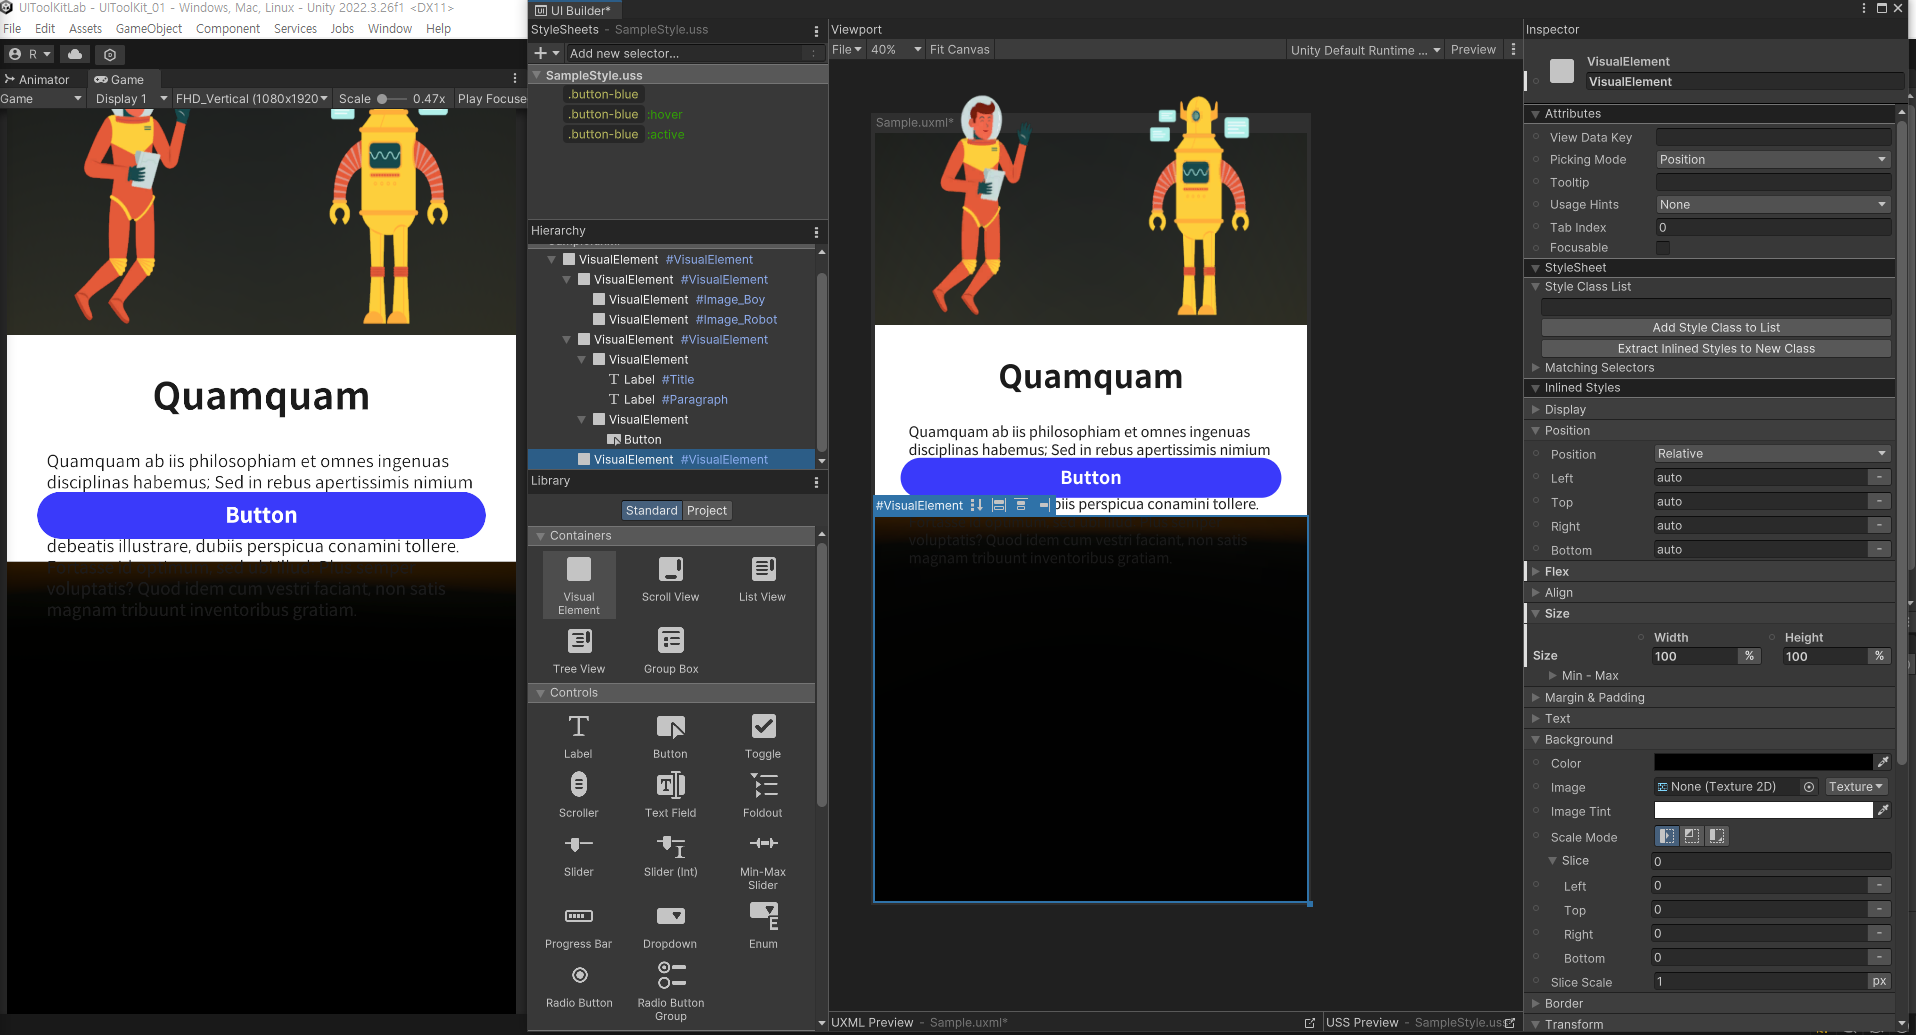Open the white Image Tint swatch
Screen dimensions: 1916x1035
pos(1763,811)
